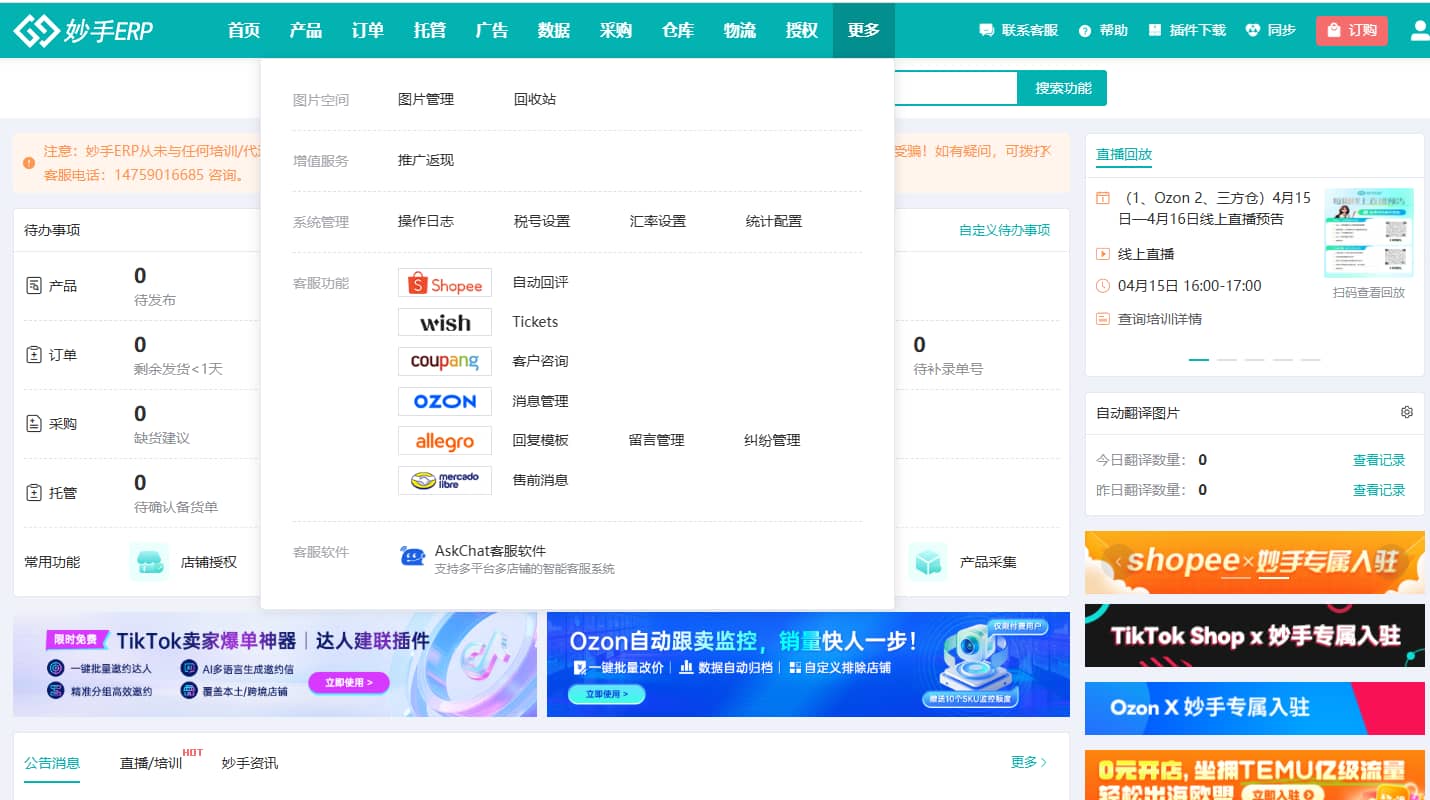
Task: Click the 联系客服 chat icon
Action: click(987, 30)
